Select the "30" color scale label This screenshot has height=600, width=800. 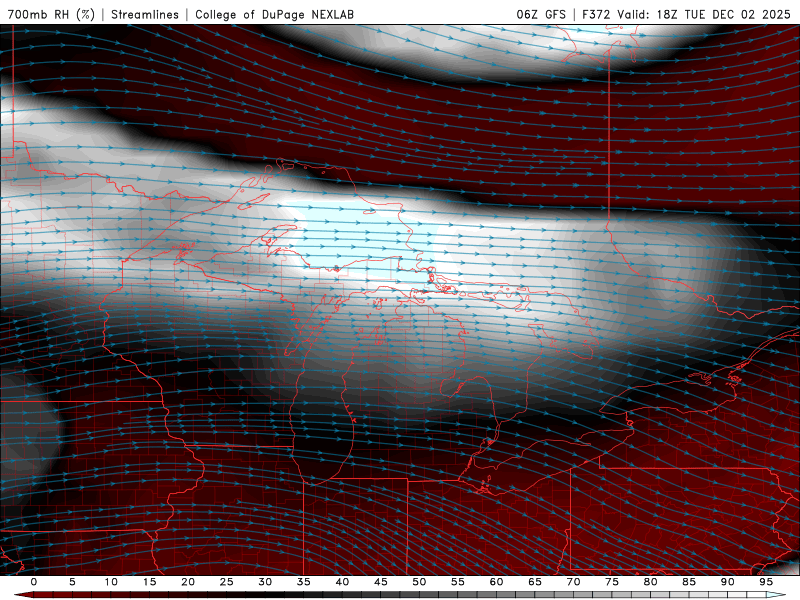[265, 582]
